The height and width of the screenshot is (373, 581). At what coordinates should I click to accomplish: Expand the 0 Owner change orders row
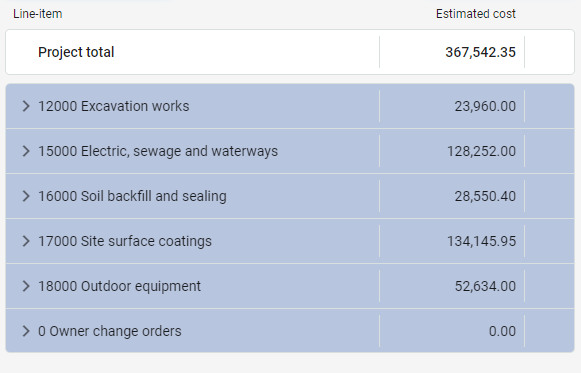pyautogui.click(x=26, y=331)
